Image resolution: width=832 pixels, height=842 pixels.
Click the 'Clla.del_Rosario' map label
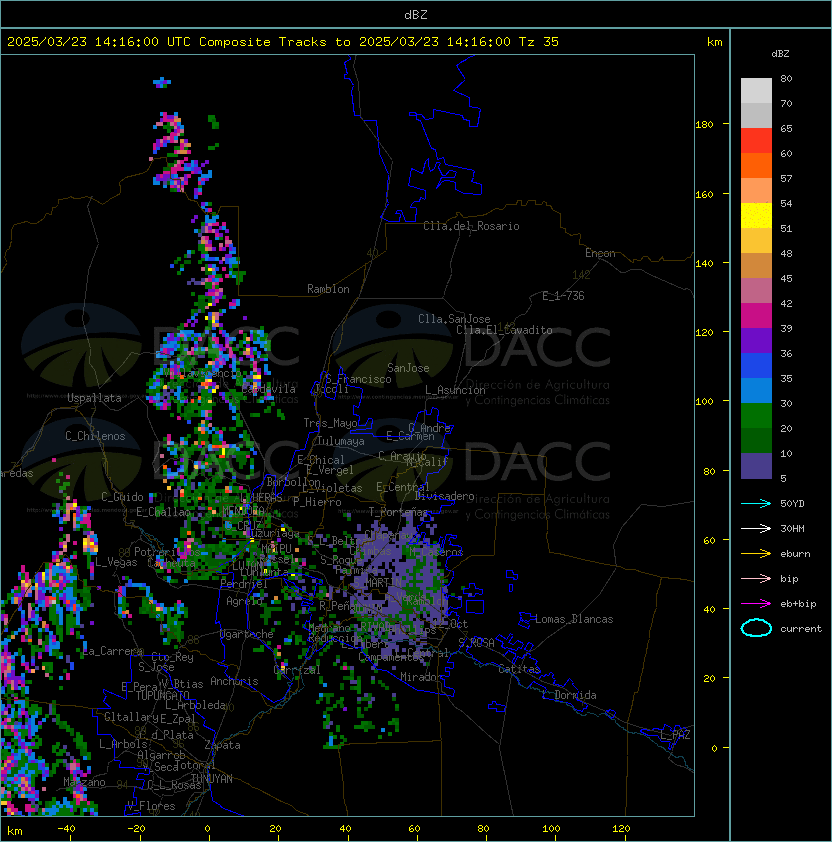click(x=471, y=226)
